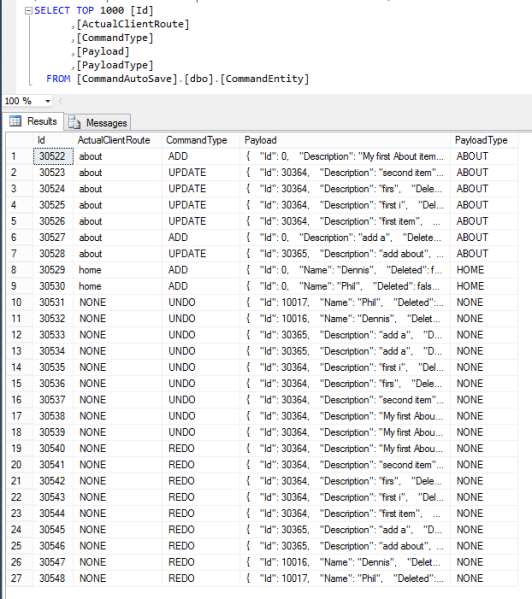Click 'home' route in row 30529
The image size is (532, 599).
click(118, 270)
